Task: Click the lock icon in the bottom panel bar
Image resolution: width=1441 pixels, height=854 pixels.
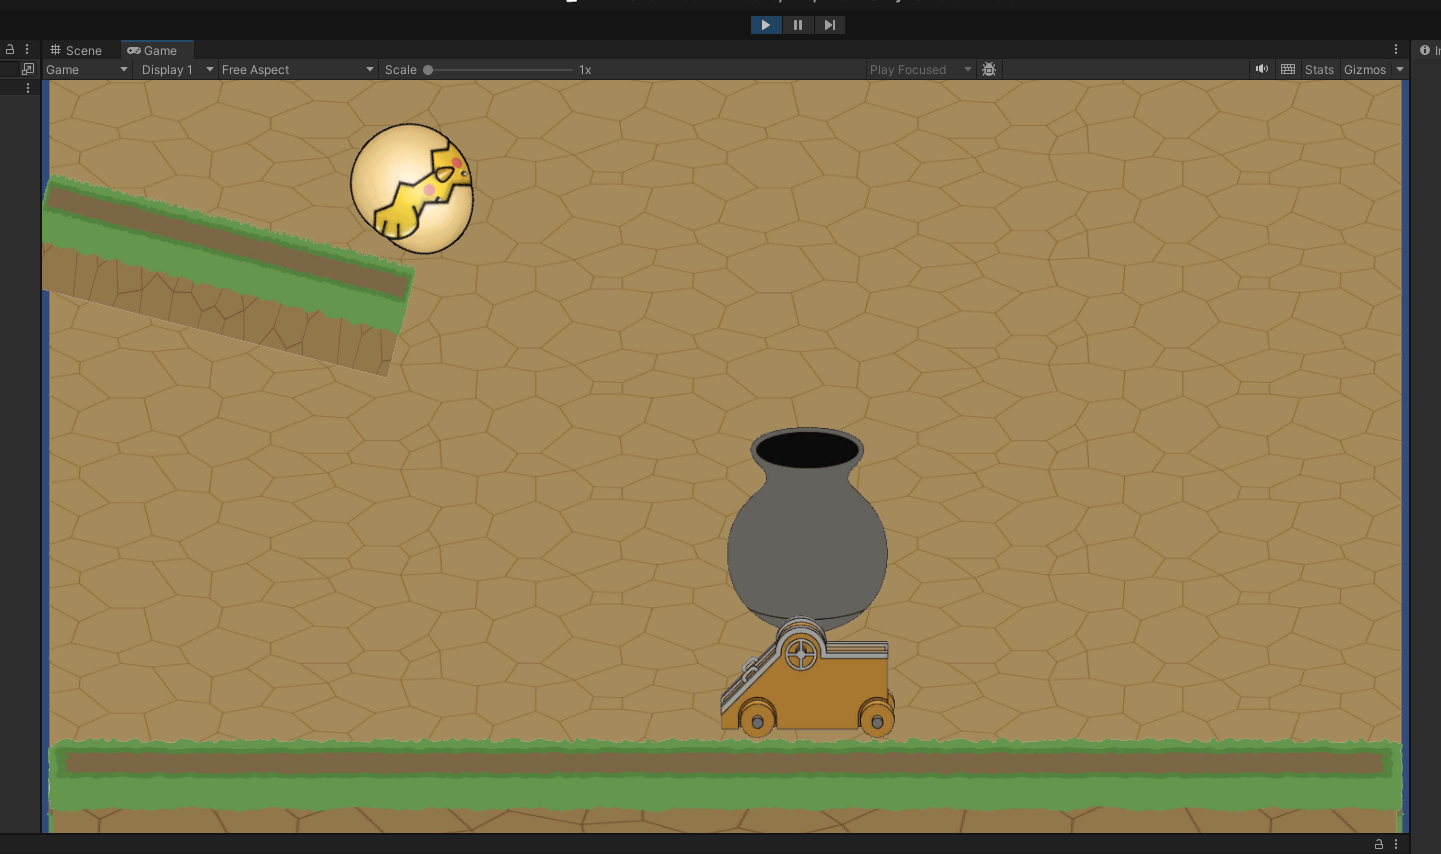Action: click(x=1379, y=844)
